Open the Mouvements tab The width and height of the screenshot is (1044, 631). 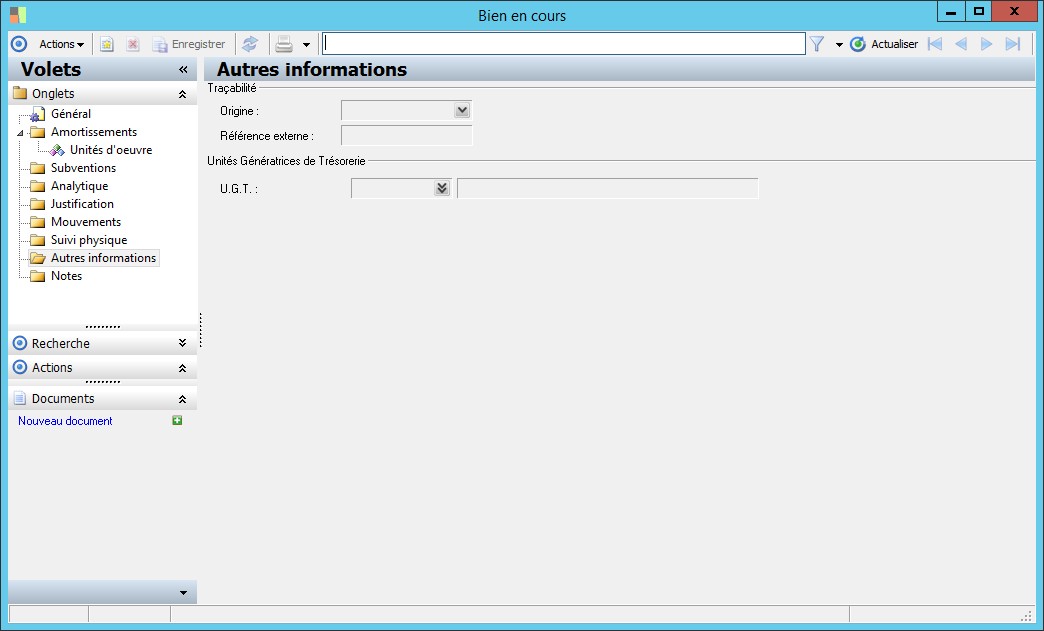click(x=86, y=222)
